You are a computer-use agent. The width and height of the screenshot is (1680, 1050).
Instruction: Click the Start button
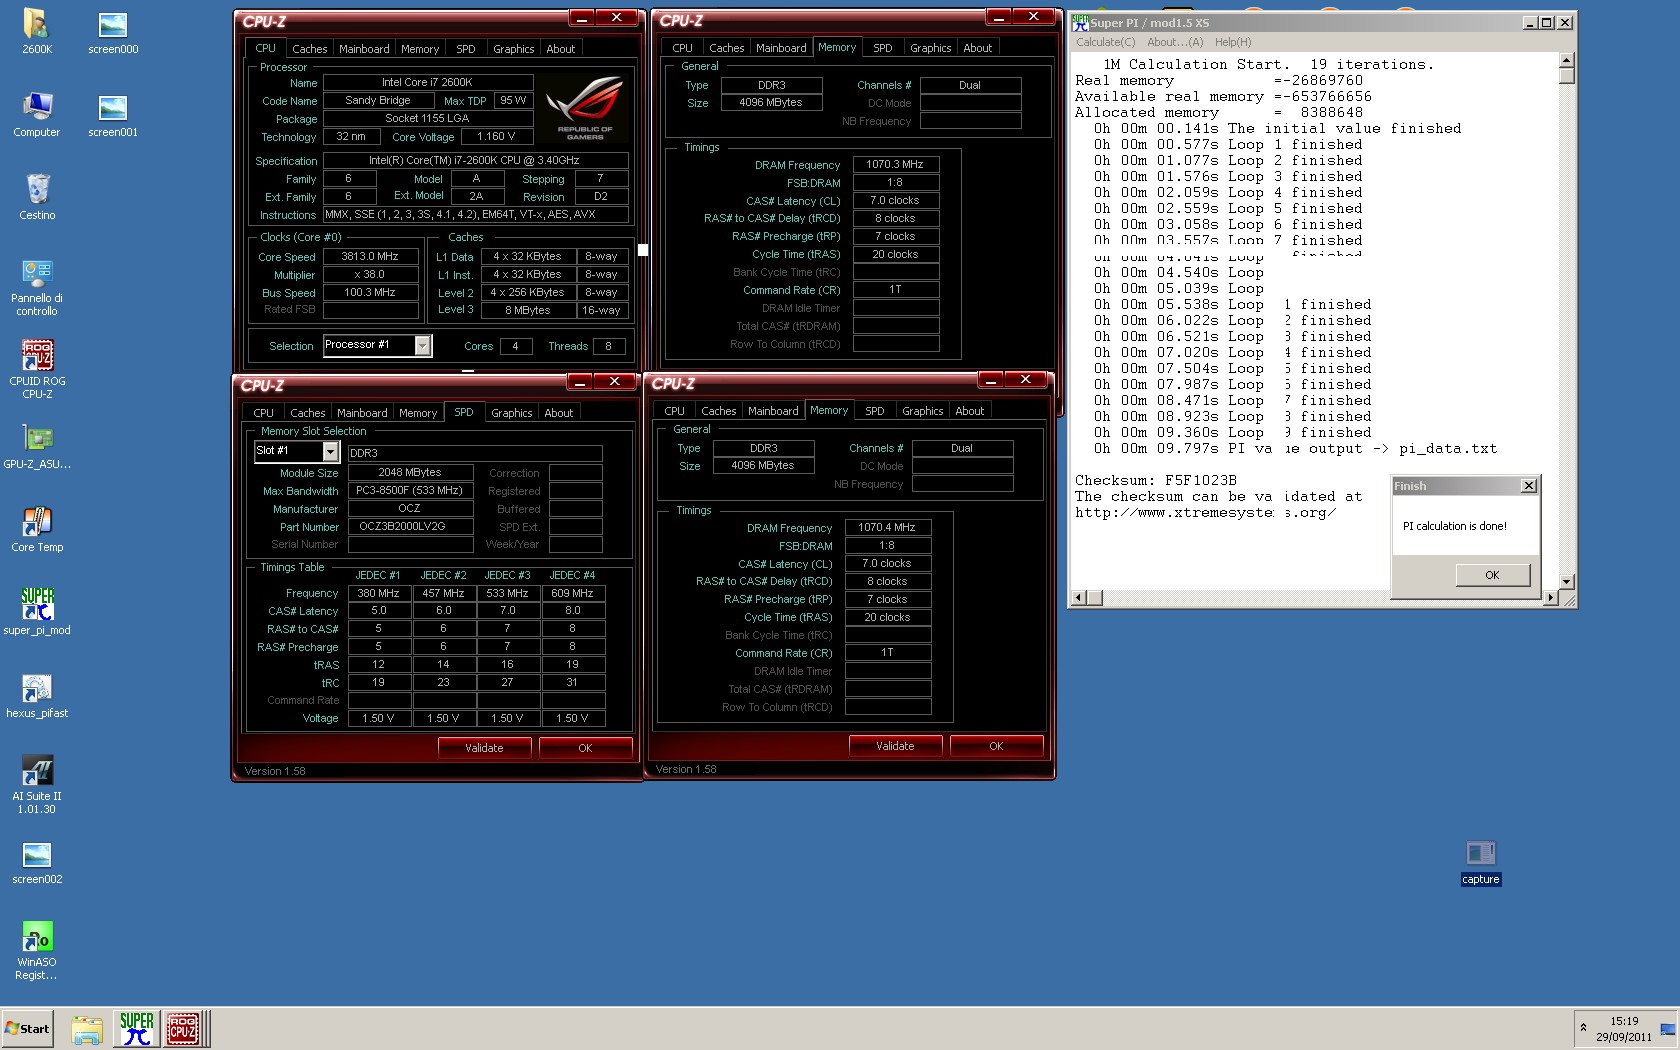27,1029
